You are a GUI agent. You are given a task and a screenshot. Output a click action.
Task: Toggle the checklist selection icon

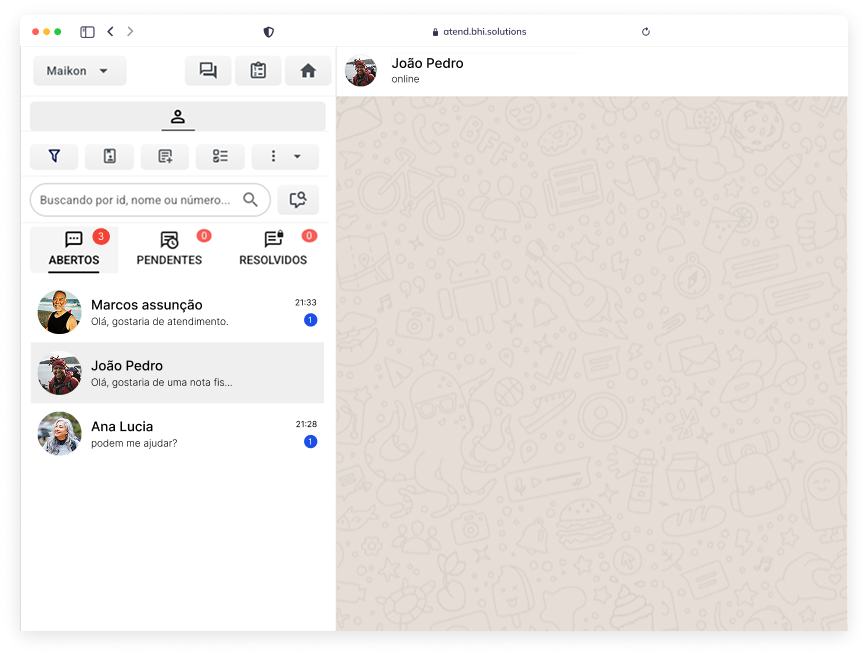[x=220, y=157]
